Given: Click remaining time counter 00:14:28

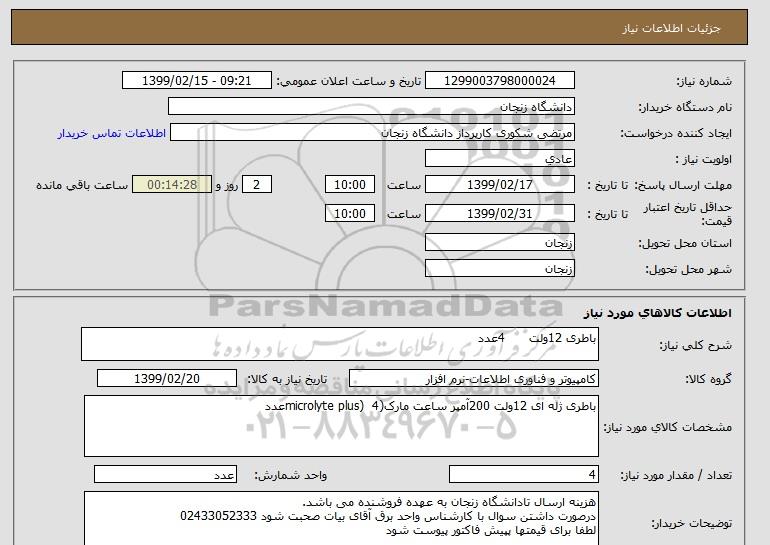Looking at the screenshot, I should click(x=172, y=185).
